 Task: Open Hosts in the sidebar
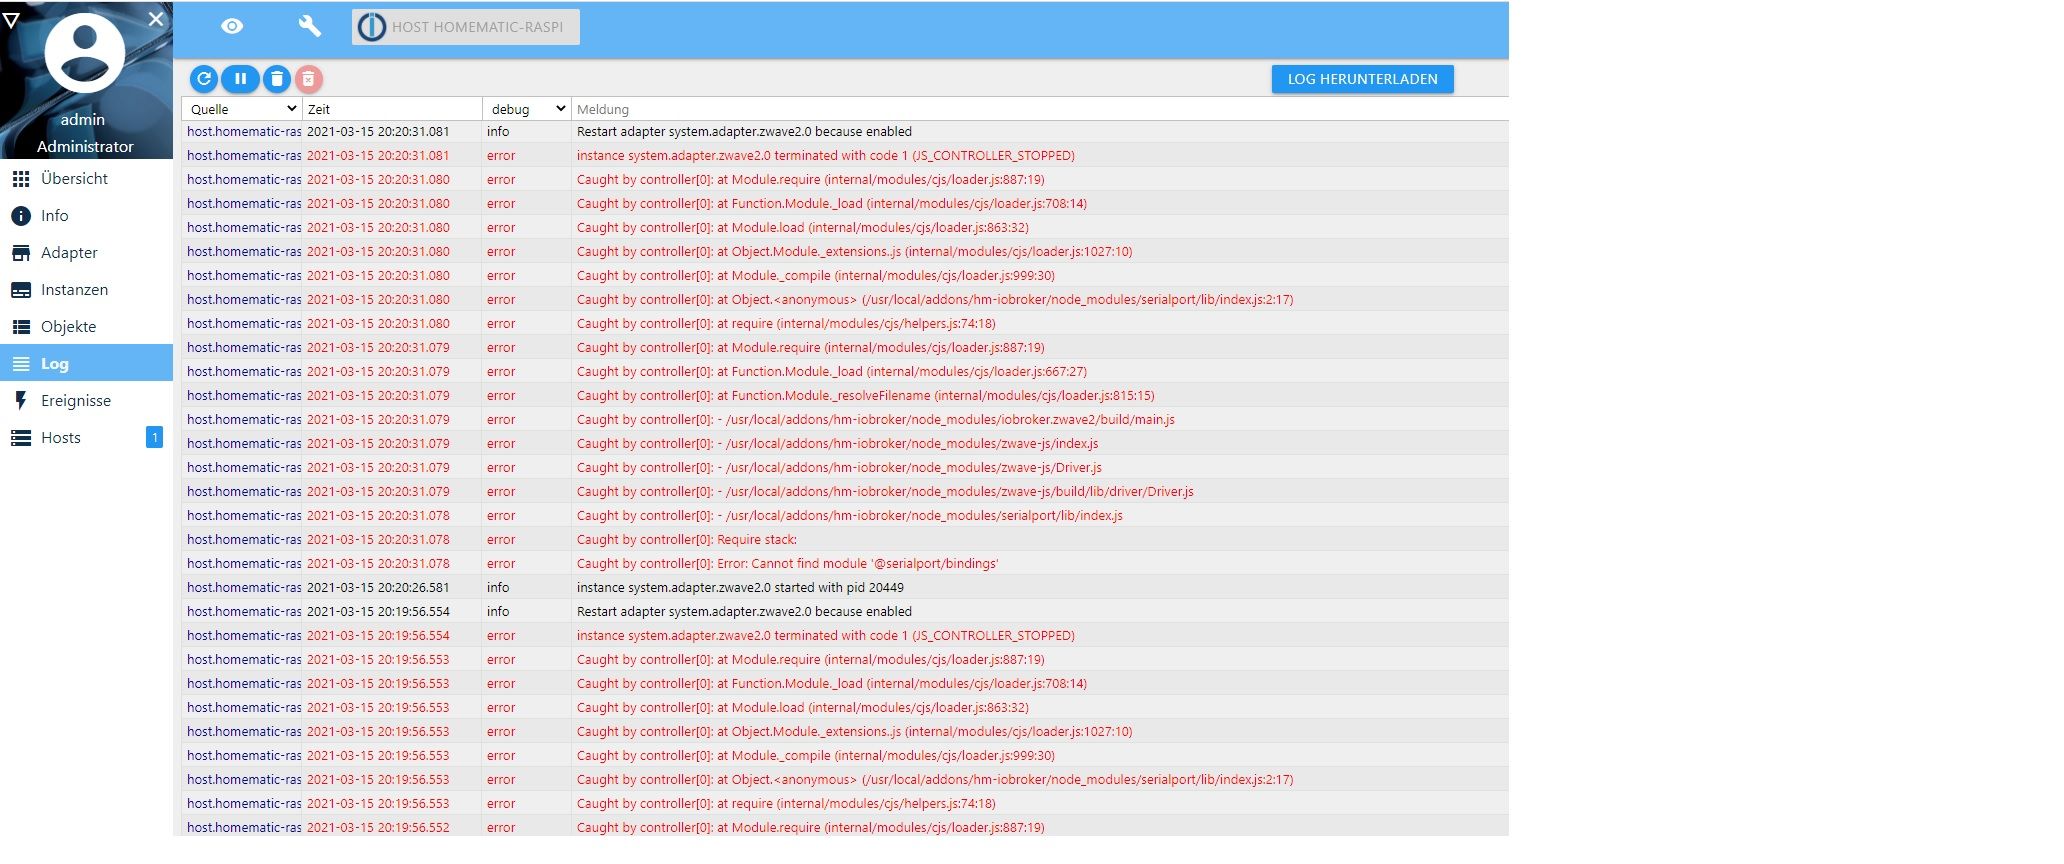pos(86,438)
